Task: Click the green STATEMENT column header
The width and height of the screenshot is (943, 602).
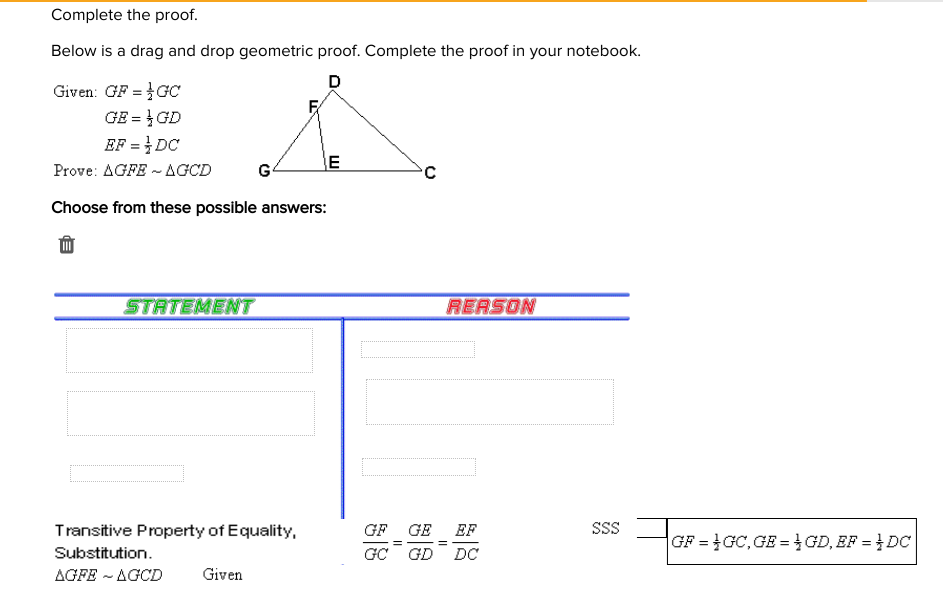Action: click(189, 307)
